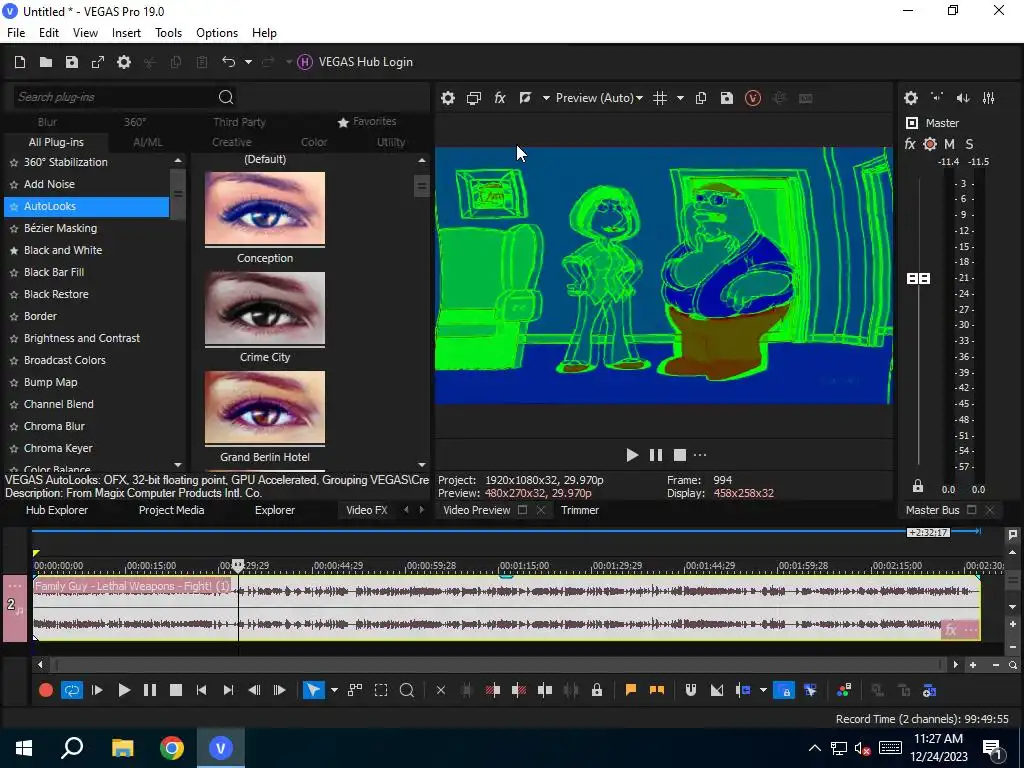Toggle the Dim Output speaker icon

[963, 98]
